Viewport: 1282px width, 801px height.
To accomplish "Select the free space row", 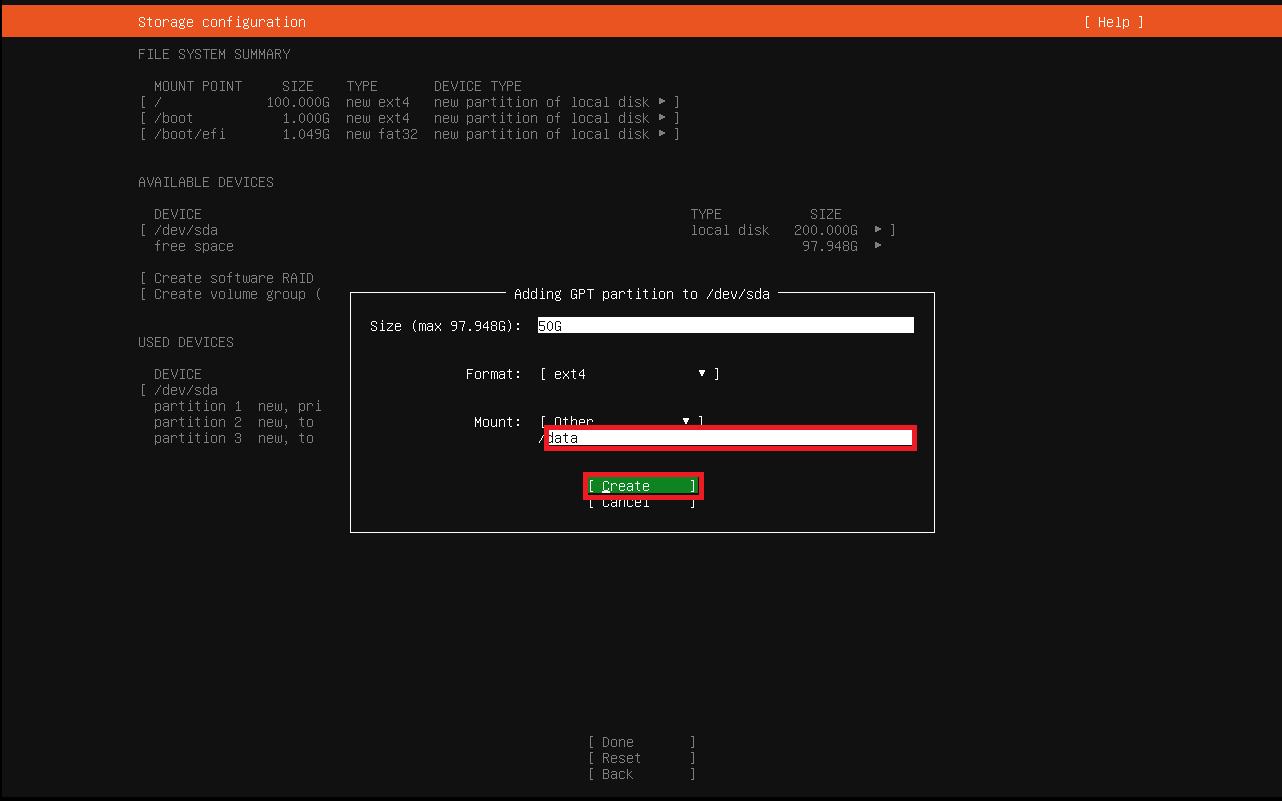I will click(518, 246).
